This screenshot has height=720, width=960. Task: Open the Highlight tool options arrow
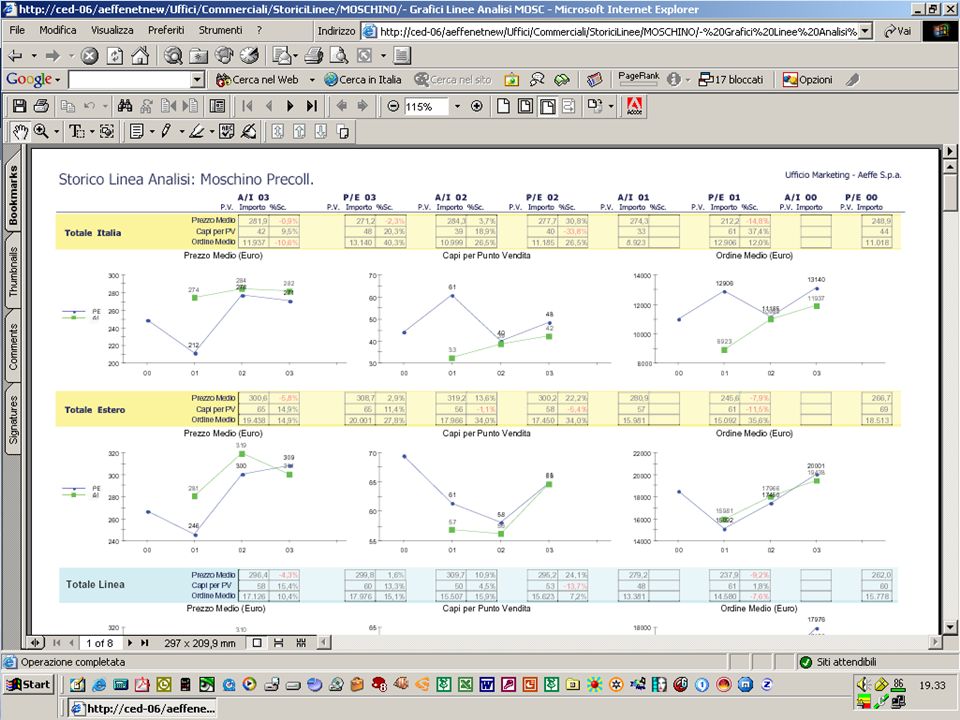point(212,132)
